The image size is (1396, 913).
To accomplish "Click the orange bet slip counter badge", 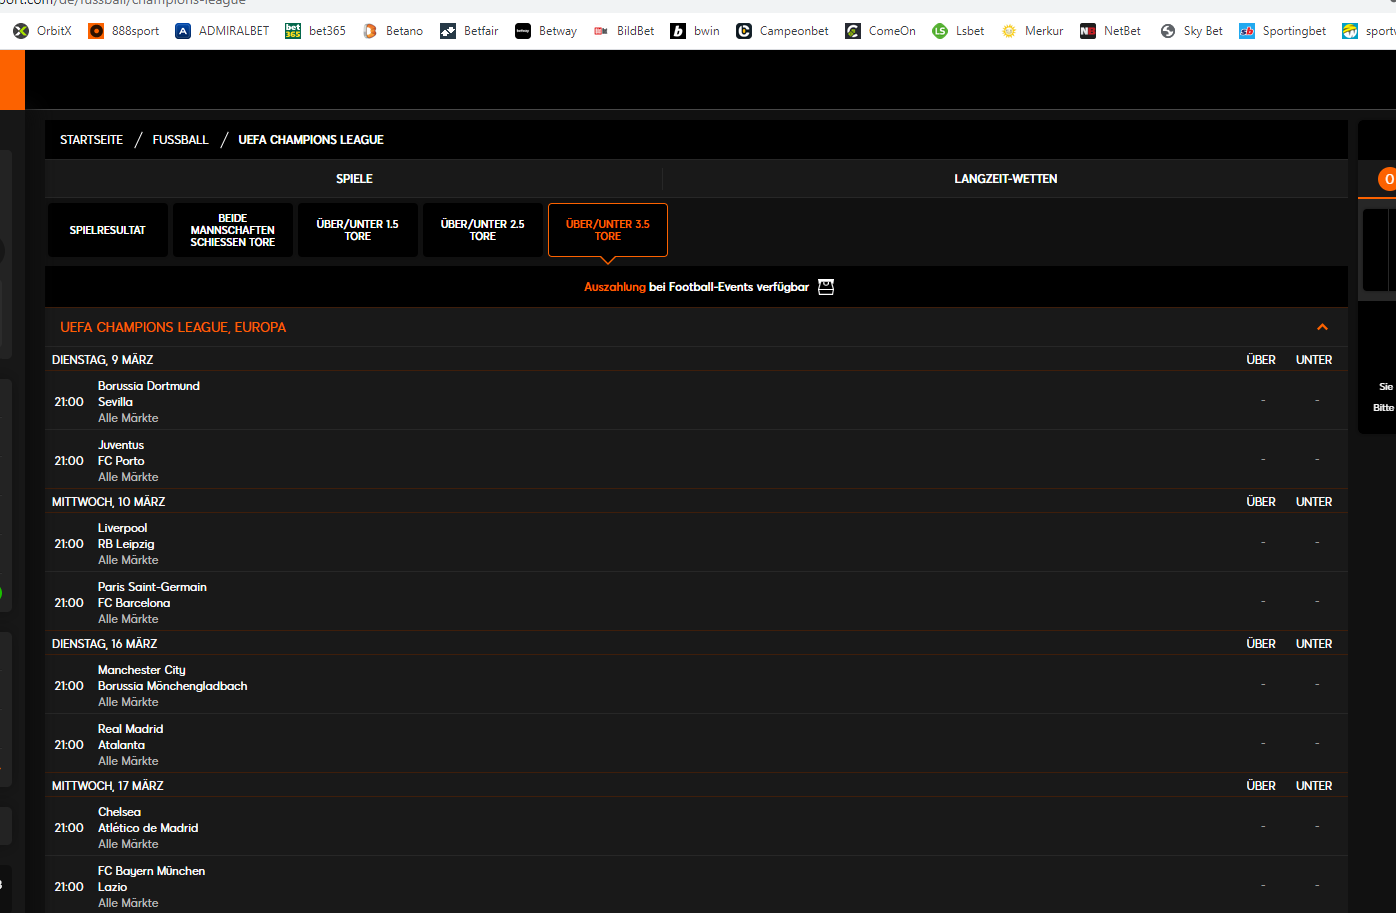I will coord(1388,179).
